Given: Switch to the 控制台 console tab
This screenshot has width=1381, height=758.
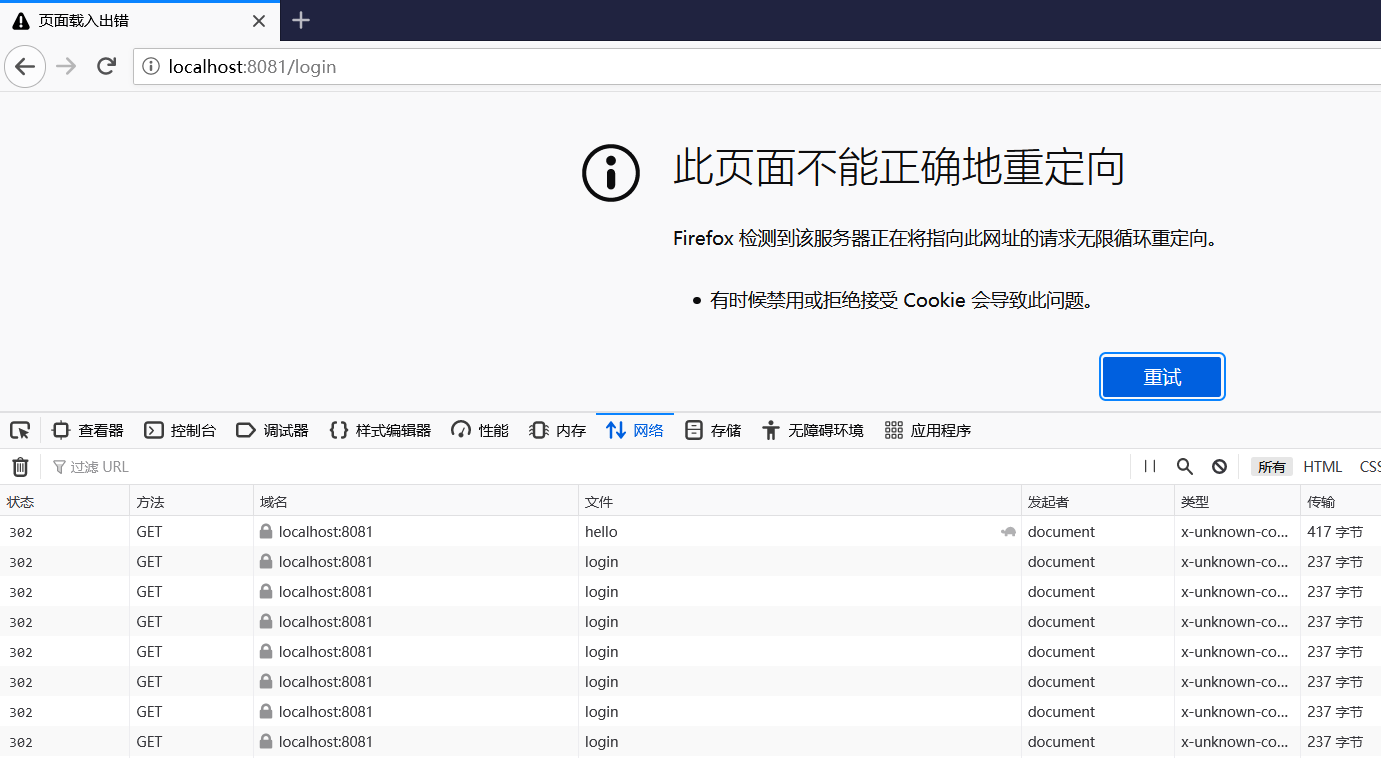Looking at the screenshot, I should pyautogui.click(x=180, y=430).
